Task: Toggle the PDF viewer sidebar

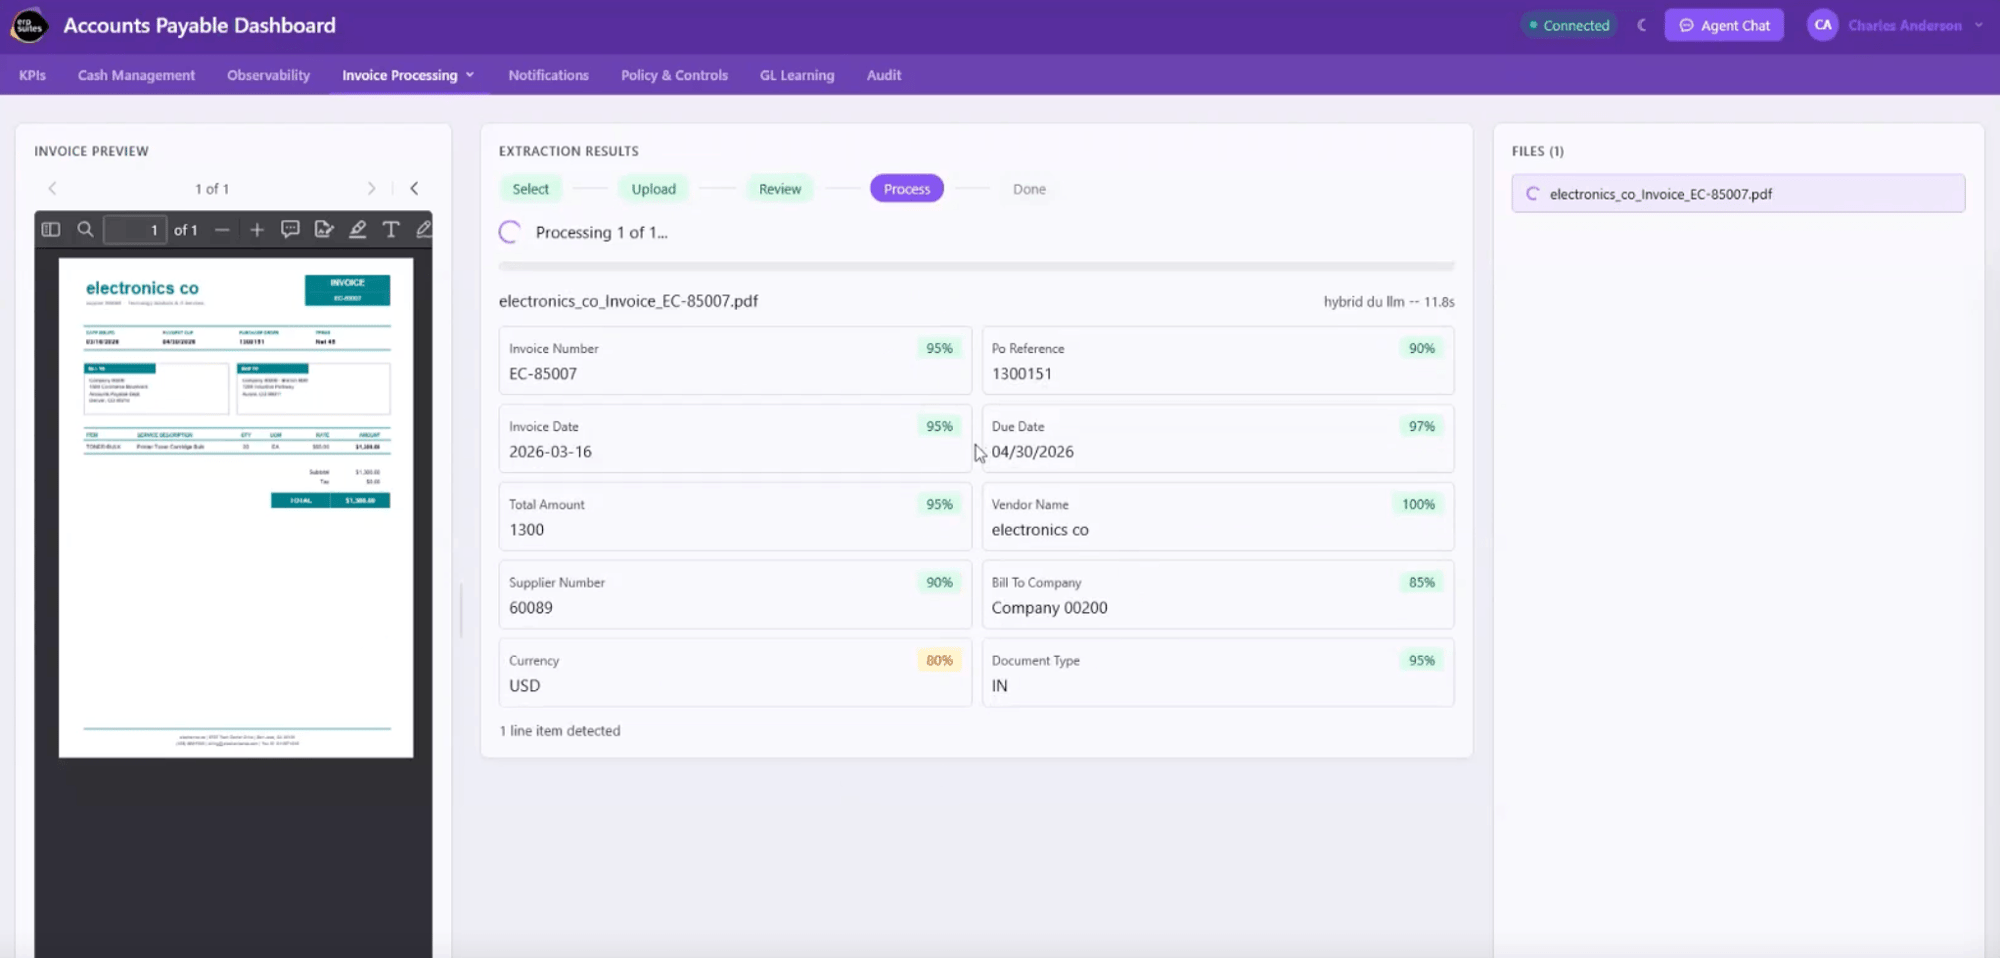Action: pos(51,229)
